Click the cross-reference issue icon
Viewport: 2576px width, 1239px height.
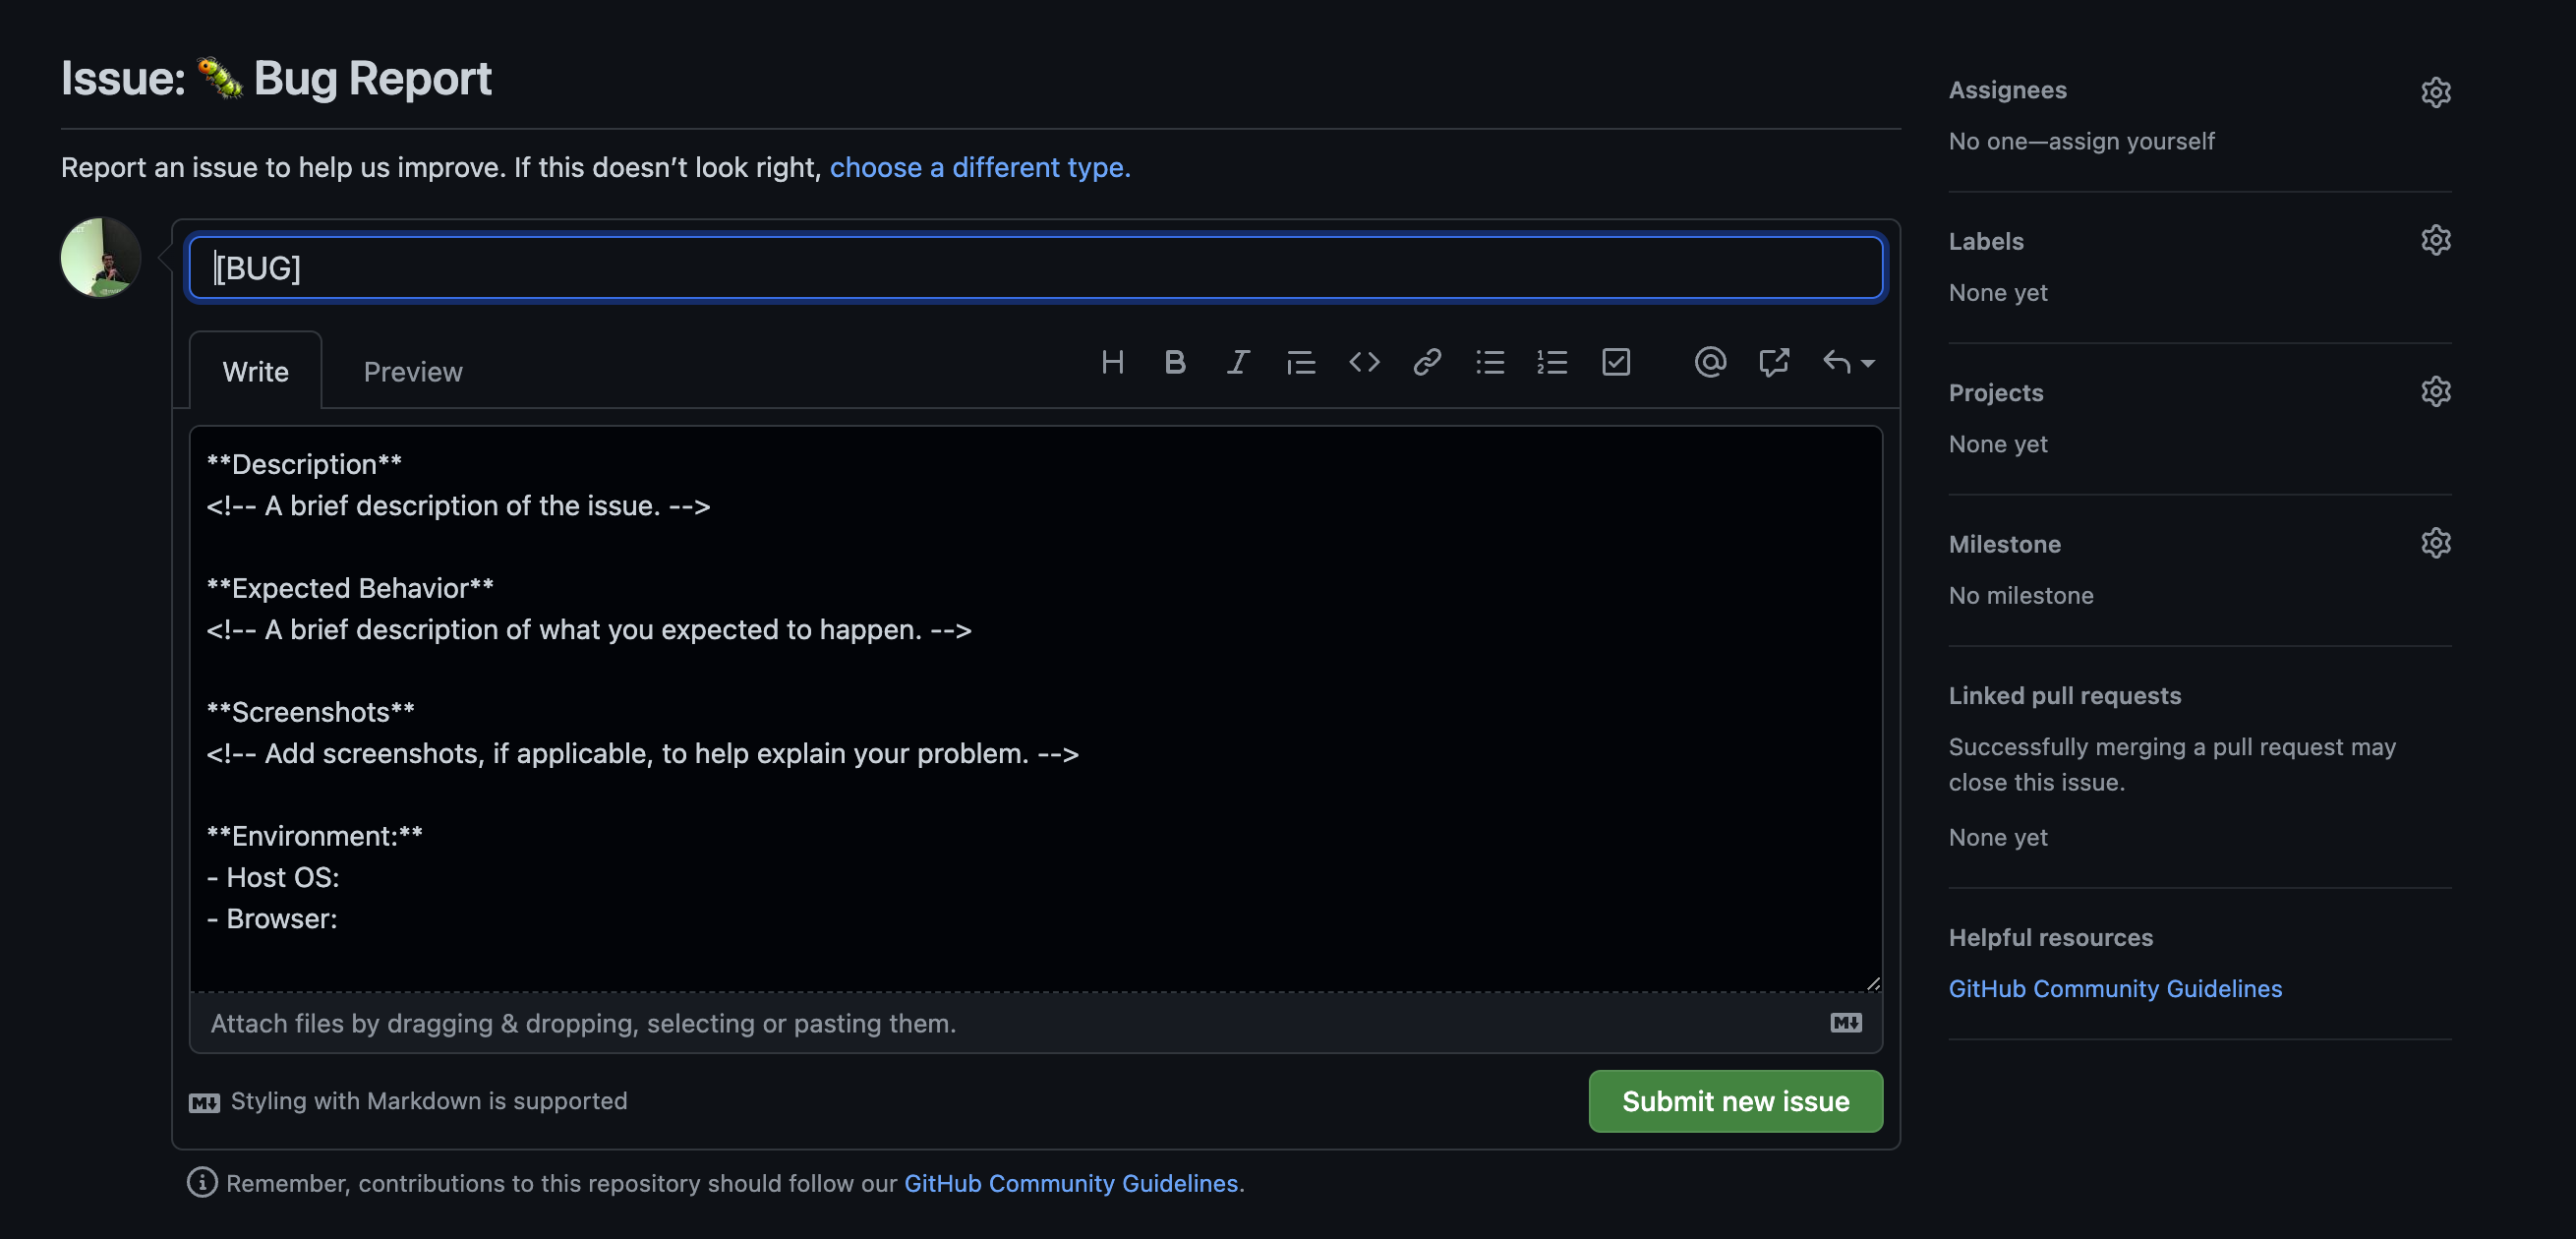tap(1773, 362)
